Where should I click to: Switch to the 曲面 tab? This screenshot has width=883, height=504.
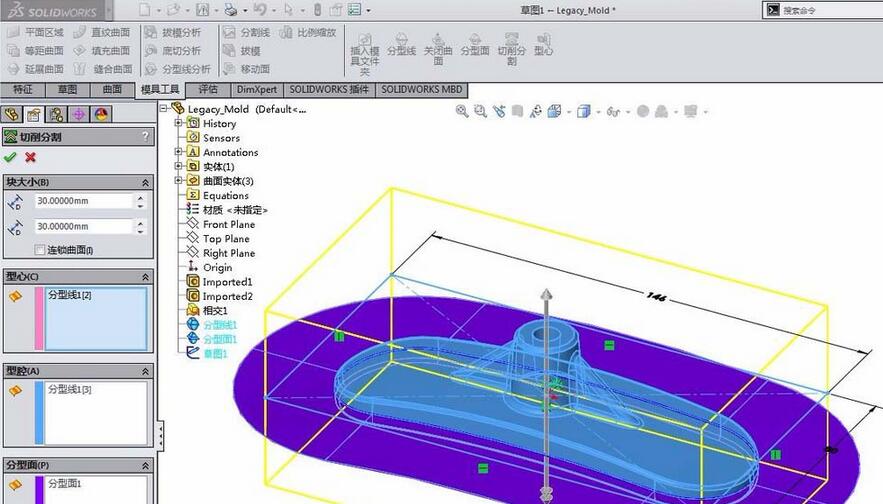pos(112,90)
